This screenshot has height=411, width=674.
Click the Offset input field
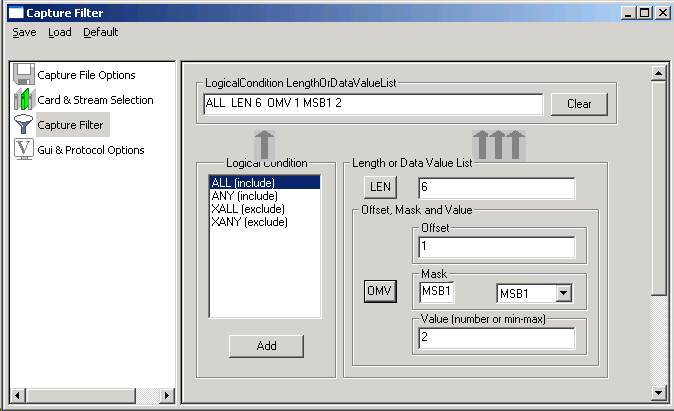pos(496,247)
